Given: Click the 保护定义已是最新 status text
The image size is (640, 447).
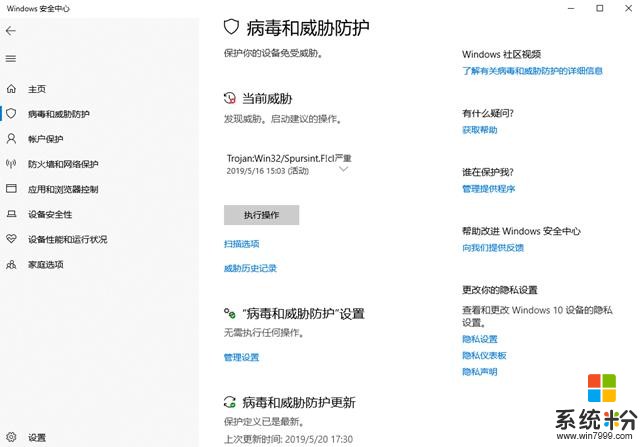Looking at the screenshot, I should pos(264,421).
